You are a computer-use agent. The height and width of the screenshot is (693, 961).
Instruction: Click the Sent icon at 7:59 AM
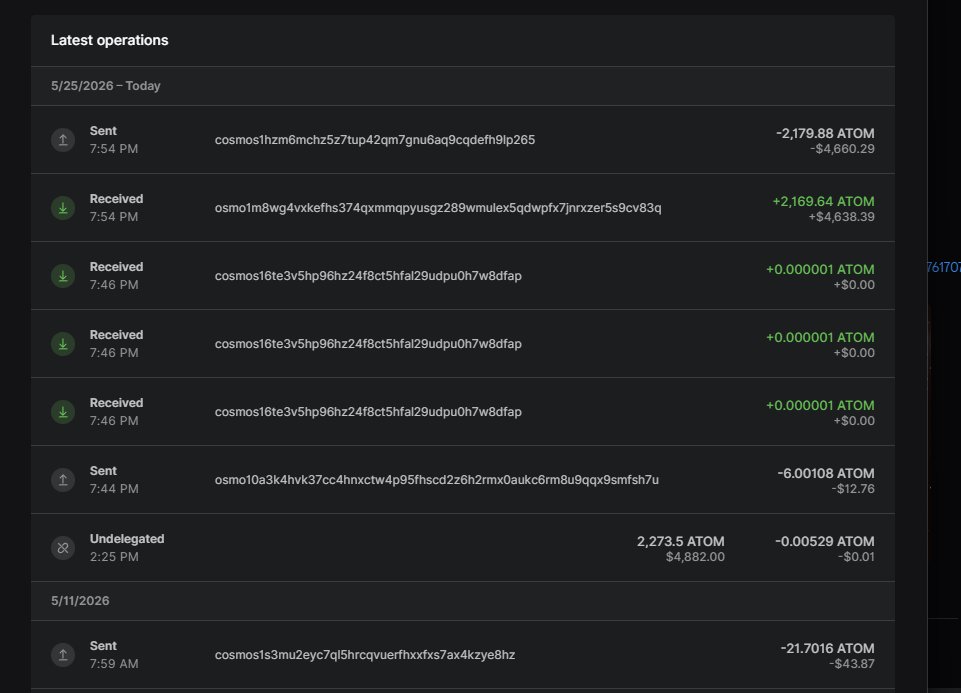click(63, 655)
